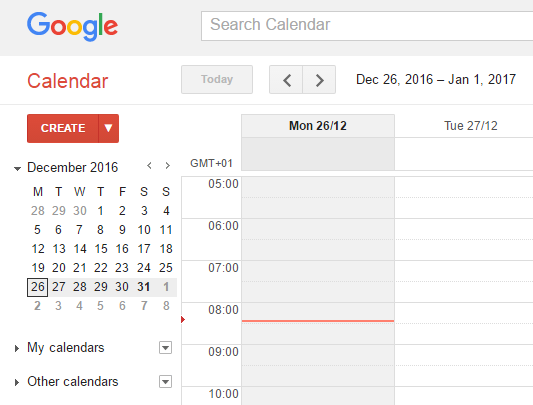Show previous month in mini calendar

pyautogui.click(x=149, y=166)
